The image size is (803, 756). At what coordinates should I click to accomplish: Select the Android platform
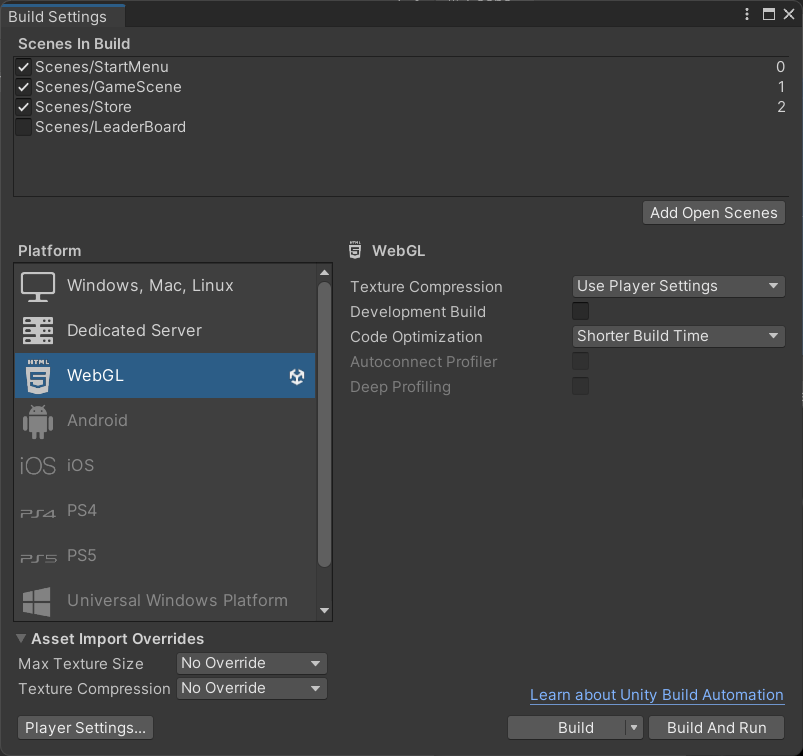pyautogui.click(x=165, y=421)
